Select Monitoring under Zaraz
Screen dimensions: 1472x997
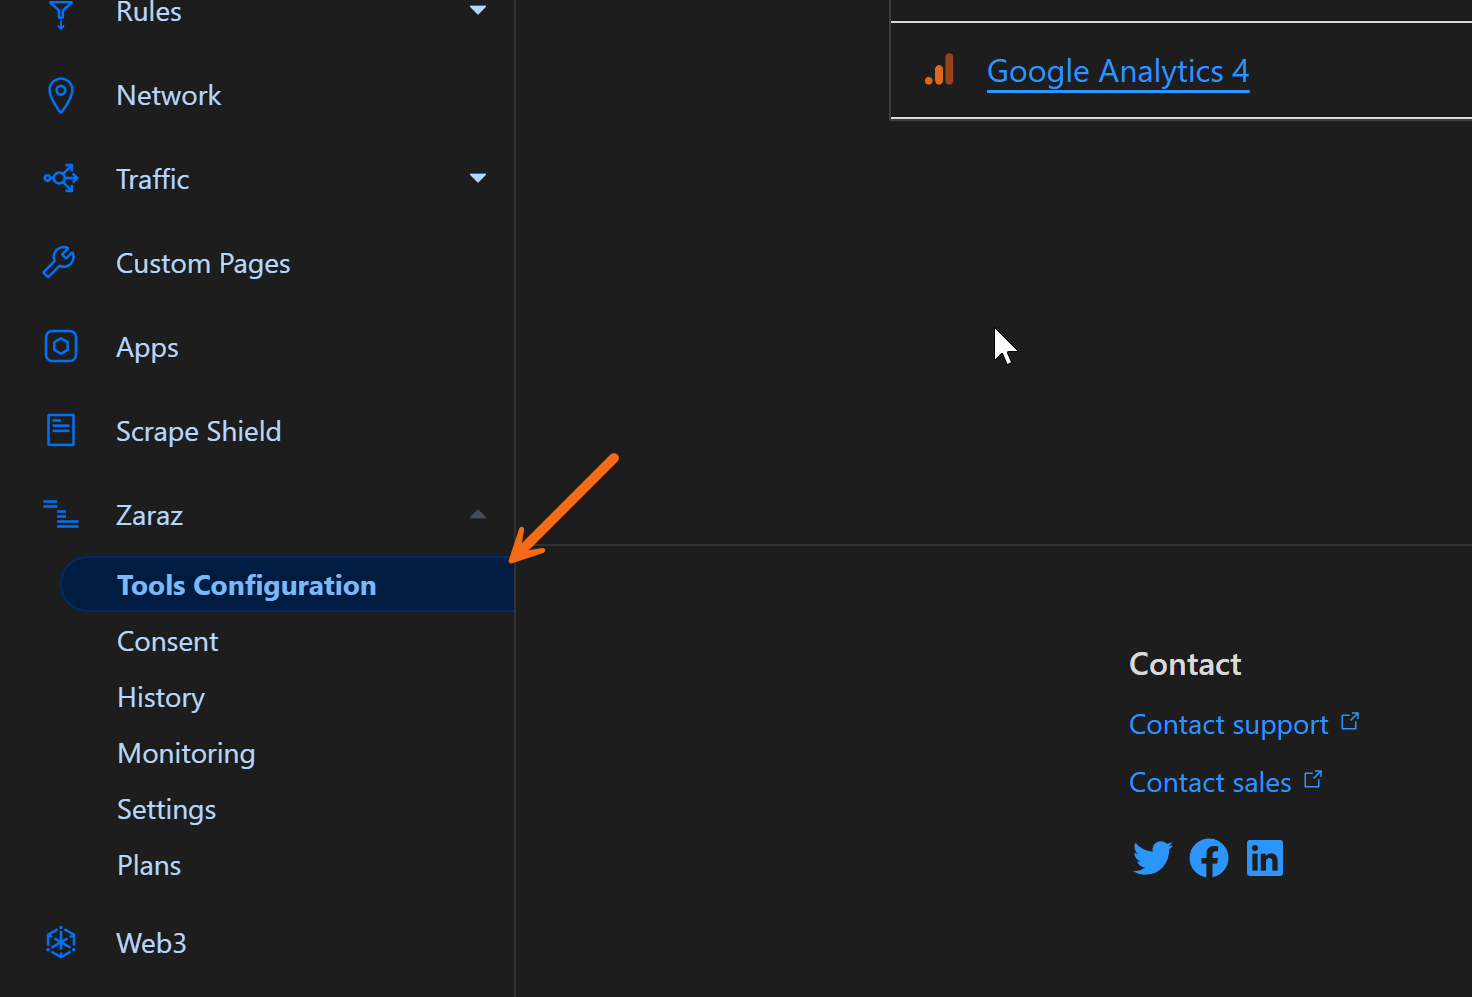coord(186,753)
